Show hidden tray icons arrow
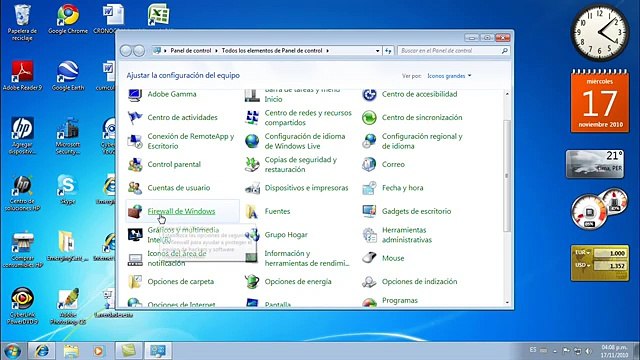Screen dimensions: 640x360 554,351
